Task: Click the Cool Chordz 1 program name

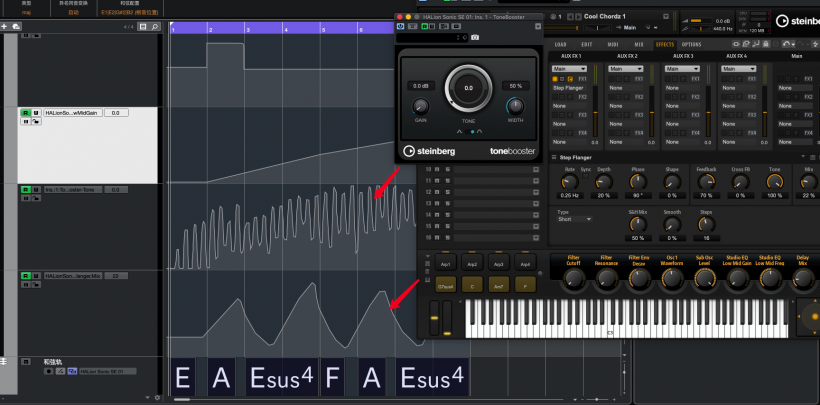Action: [605, 17]
